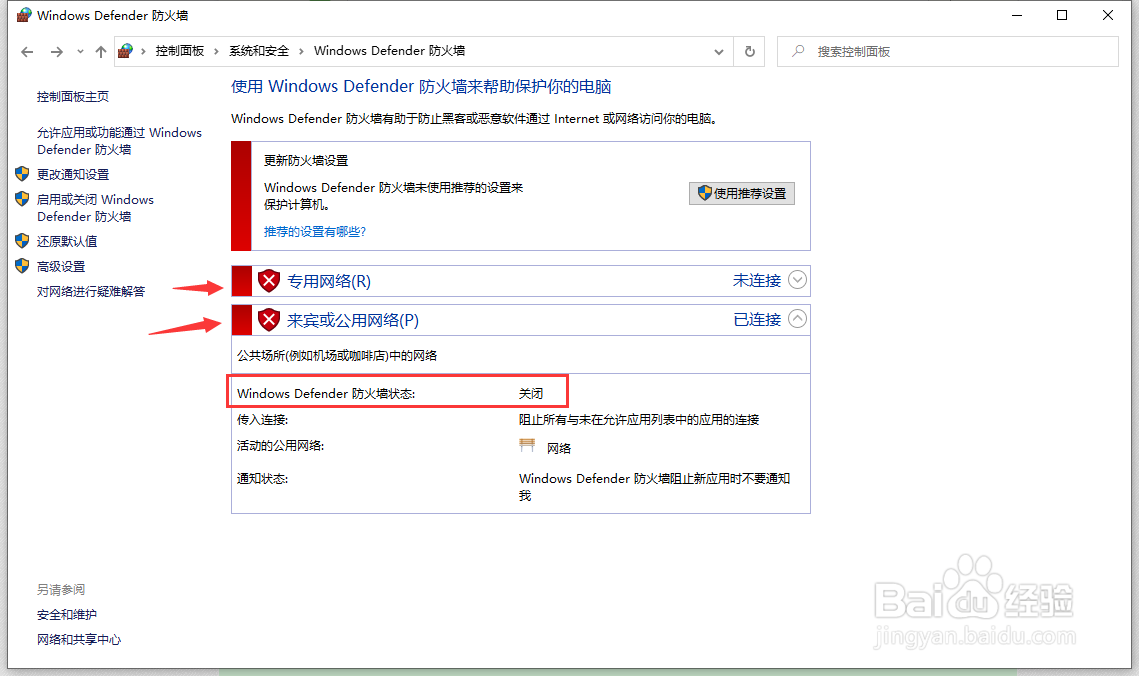Screen dimensions: 1139x676
Task: Refresh the page with the refresh button
Action: [750, 52]
